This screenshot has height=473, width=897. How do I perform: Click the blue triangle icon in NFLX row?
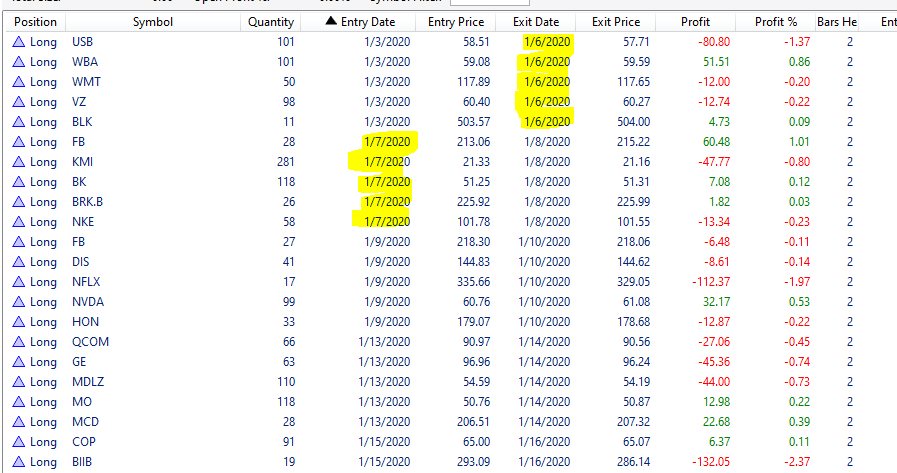coord(18,282)
